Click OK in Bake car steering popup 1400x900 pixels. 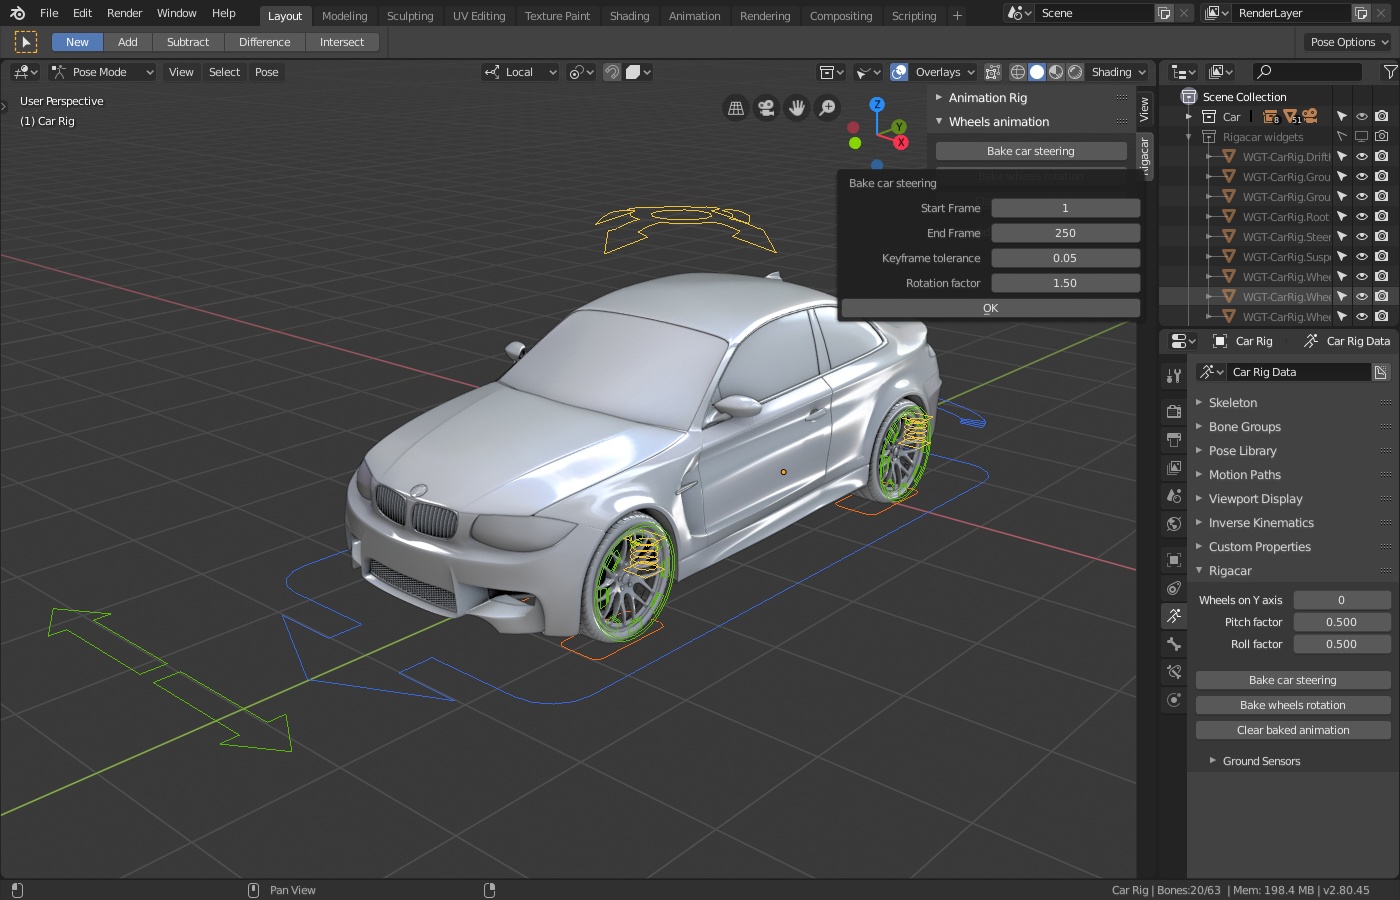991,308
